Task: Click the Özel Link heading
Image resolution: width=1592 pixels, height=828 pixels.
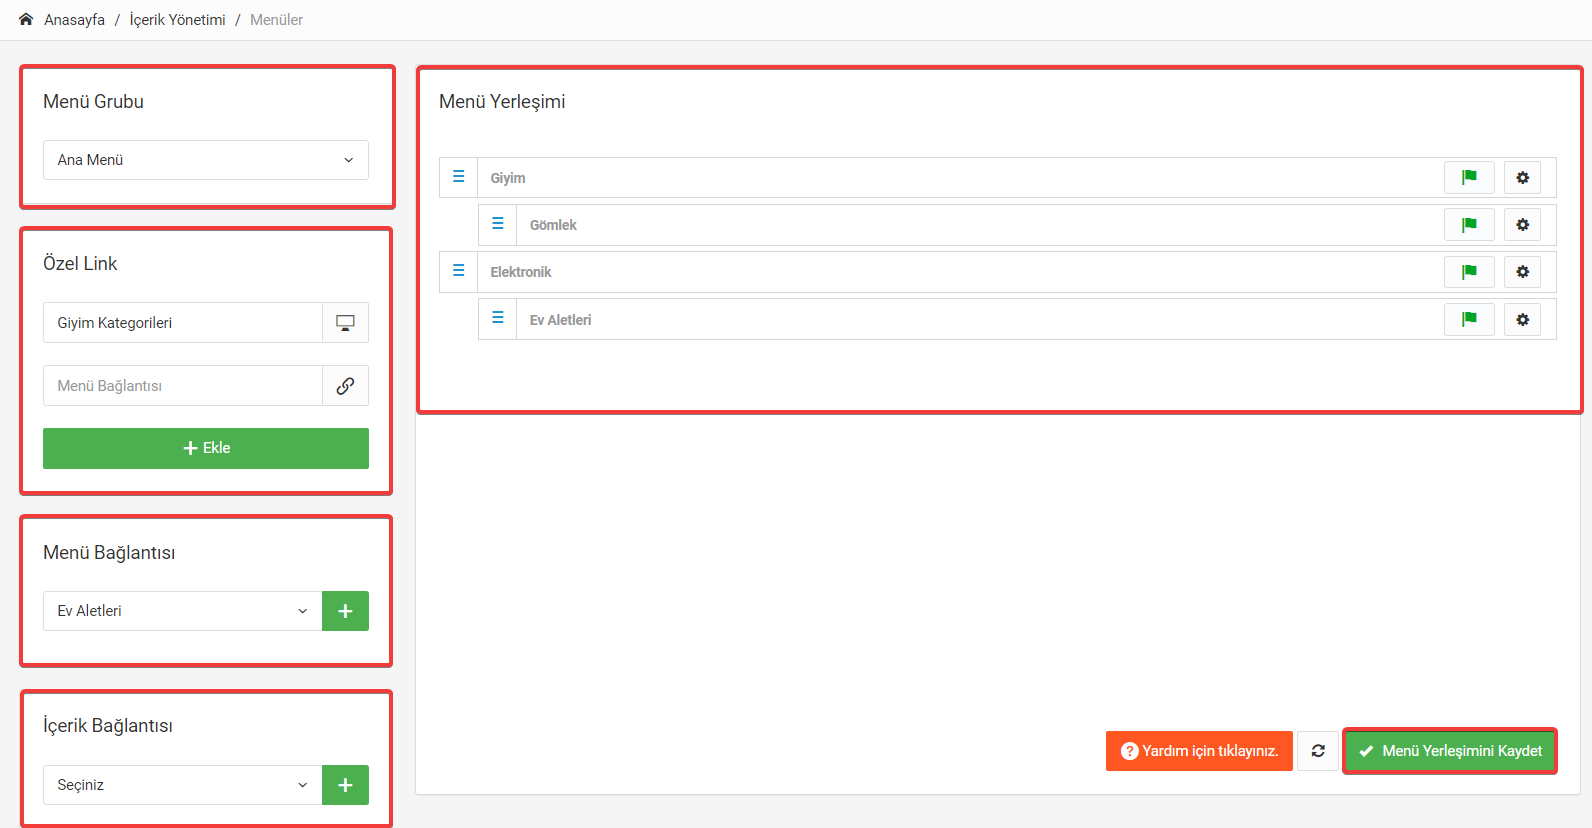Action: (80, 264)
